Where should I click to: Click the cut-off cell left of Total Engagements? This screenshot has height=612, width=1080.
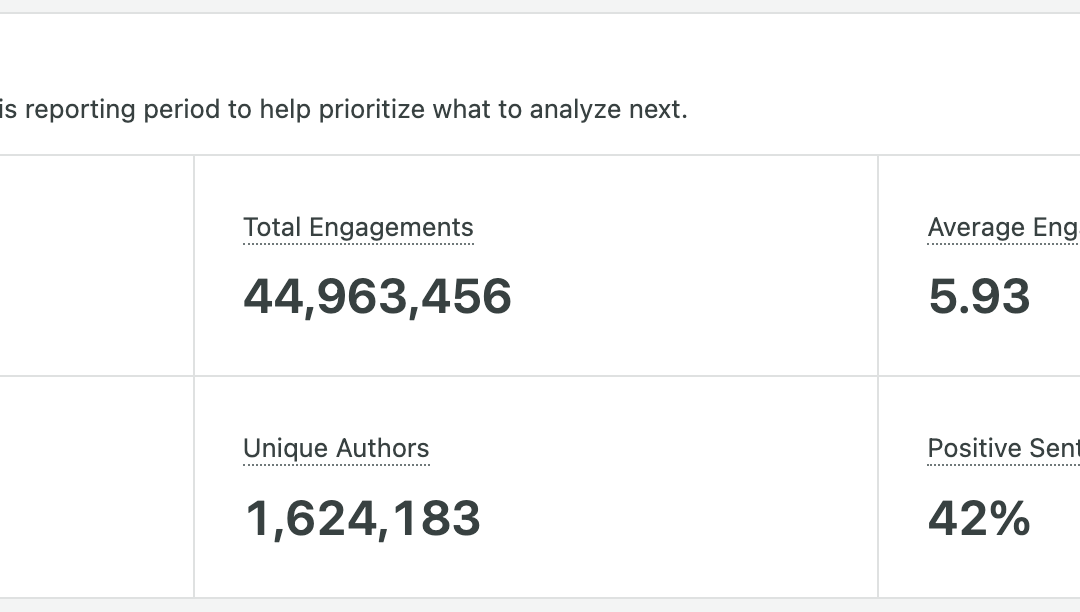tap(96, 266)
